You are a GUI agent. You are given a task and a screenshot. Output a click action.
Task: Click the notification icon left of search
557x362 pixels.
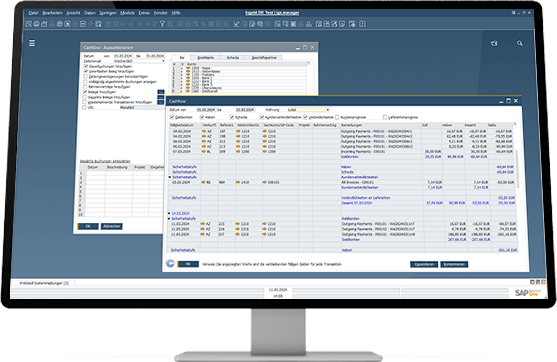pos(494,43)
